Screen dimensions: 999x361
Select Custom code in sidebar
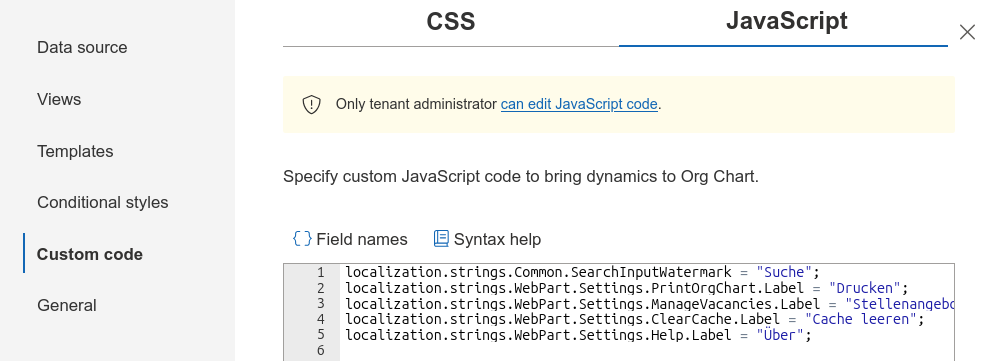pos(90,254)
